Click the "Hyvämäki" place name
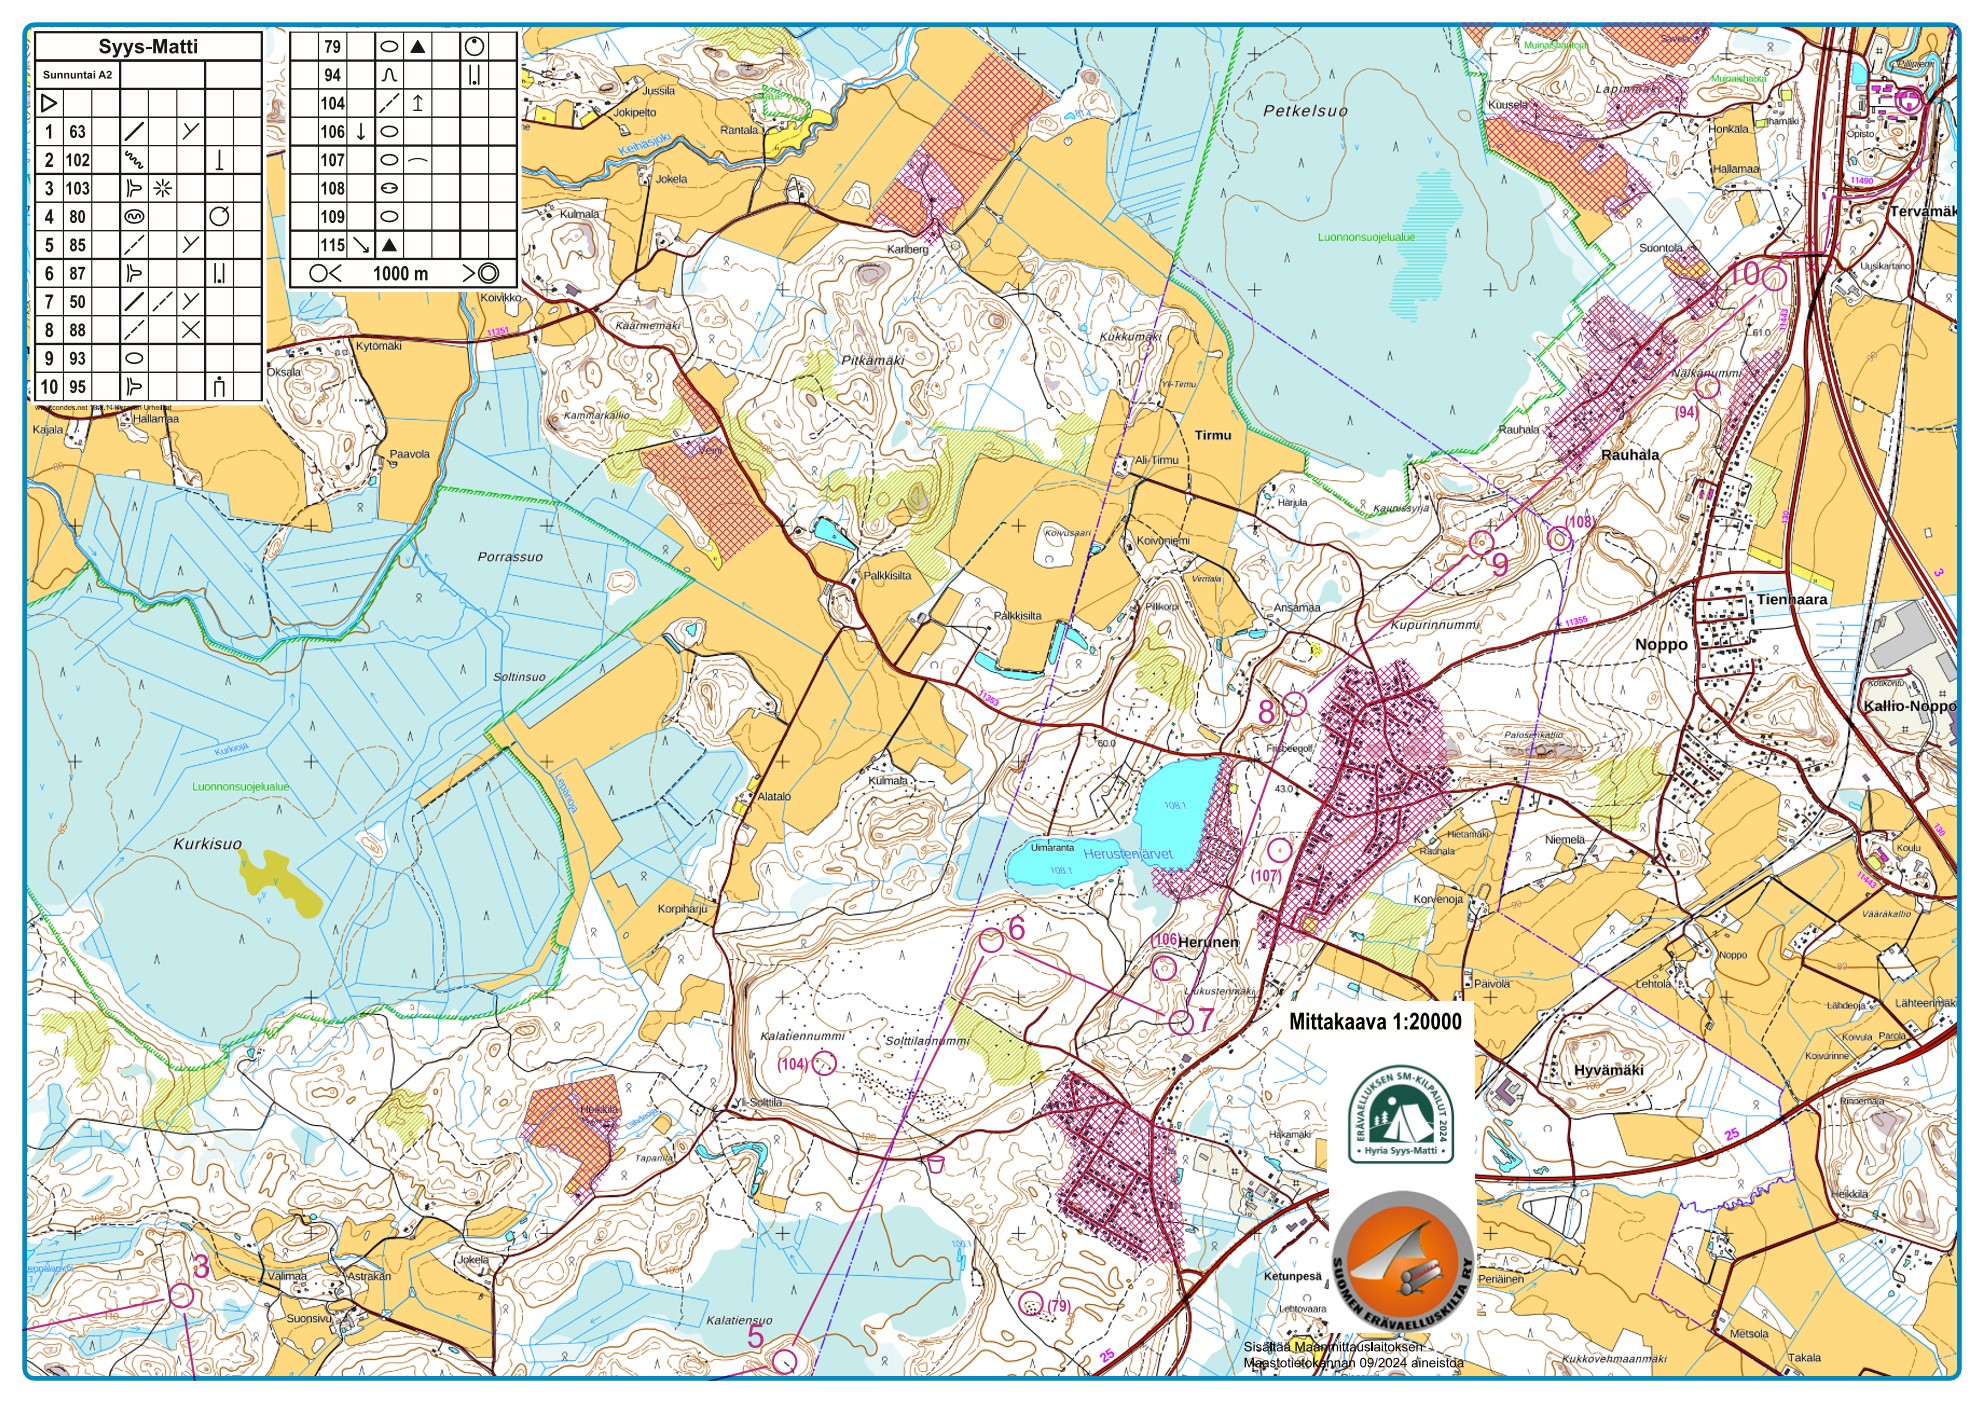Image resolution: width=1984 pixels, height=1403 pixels. coord(1609,1070)
